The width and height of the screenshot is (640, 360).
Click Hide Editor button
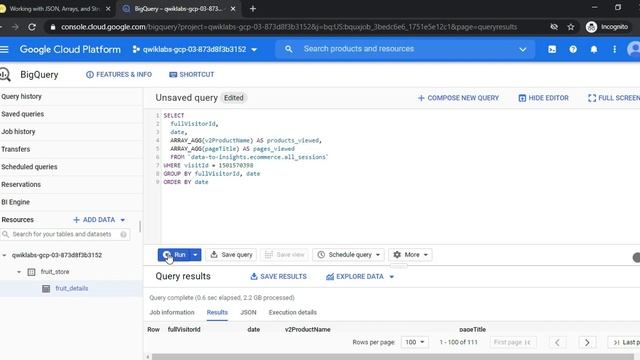[543, 98]
